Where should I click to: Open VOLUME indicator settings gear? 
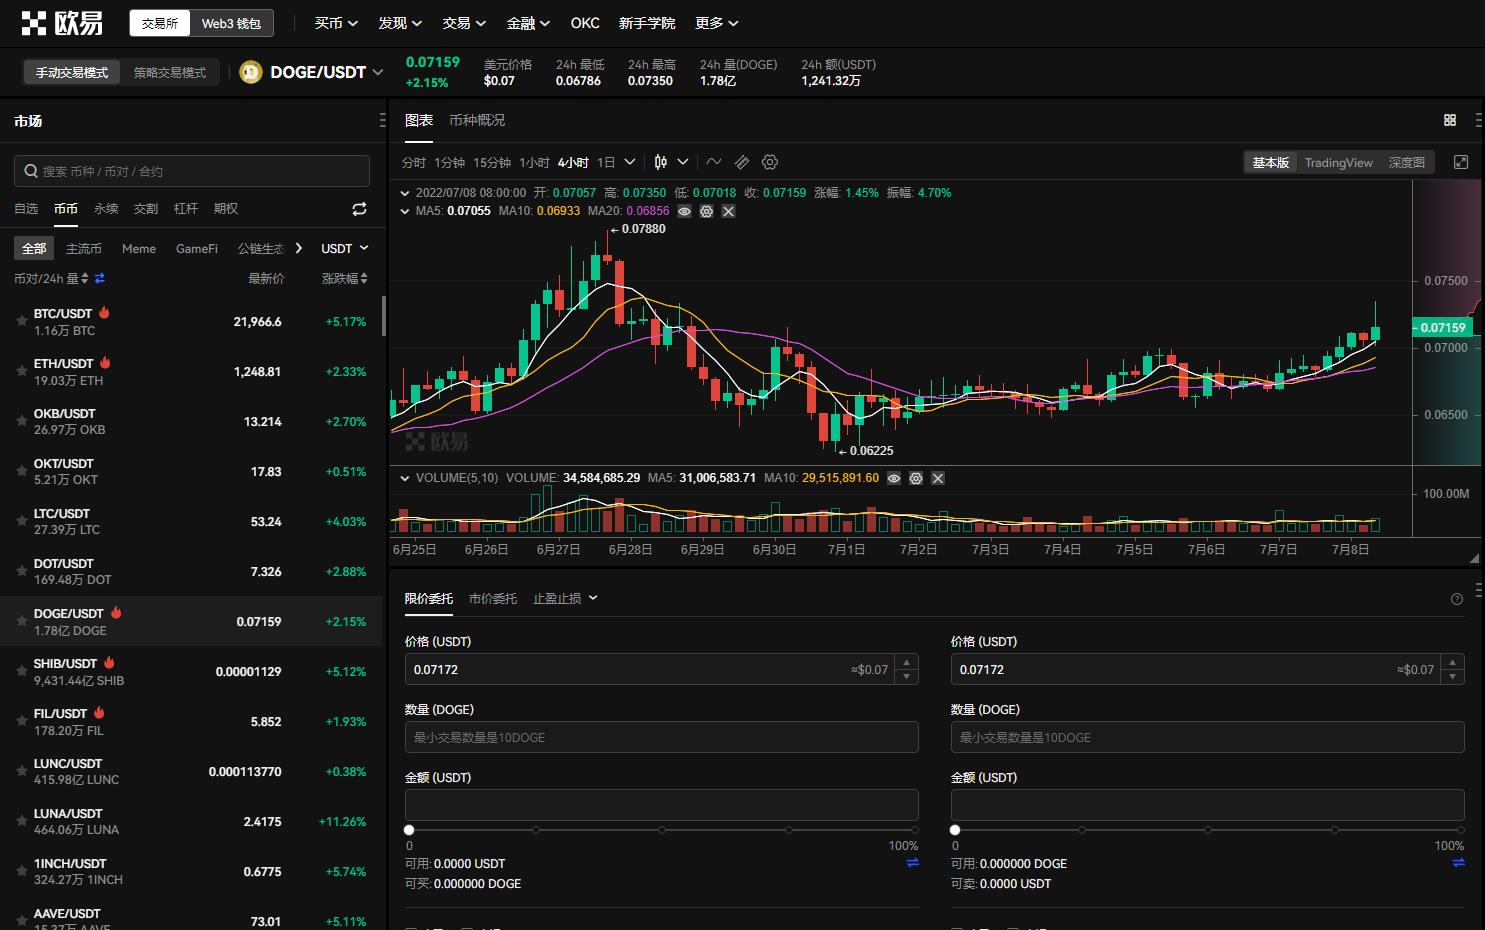coord(915,478)
